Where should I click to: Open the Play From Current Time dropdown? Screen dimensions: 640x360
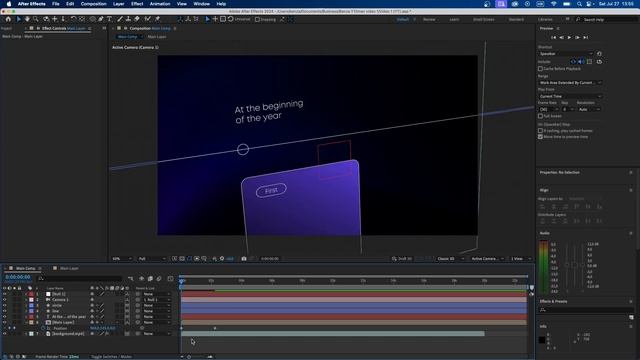click(x=570, y=96)
